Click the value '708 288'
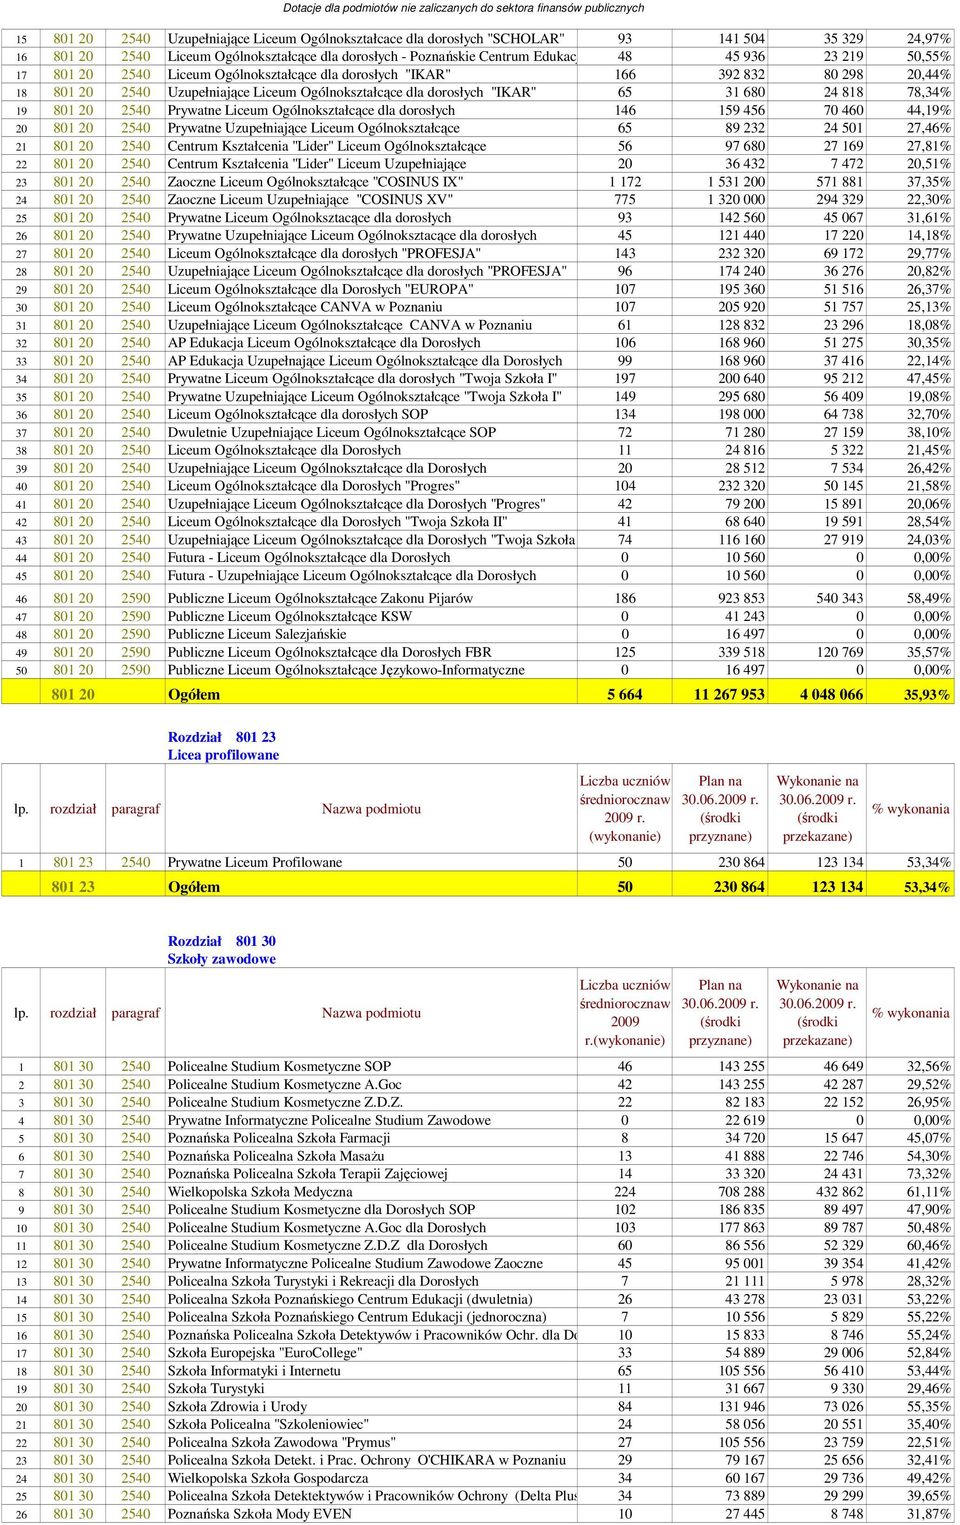Viewport: 960px width, 1525px height. tap(741, 1192)
